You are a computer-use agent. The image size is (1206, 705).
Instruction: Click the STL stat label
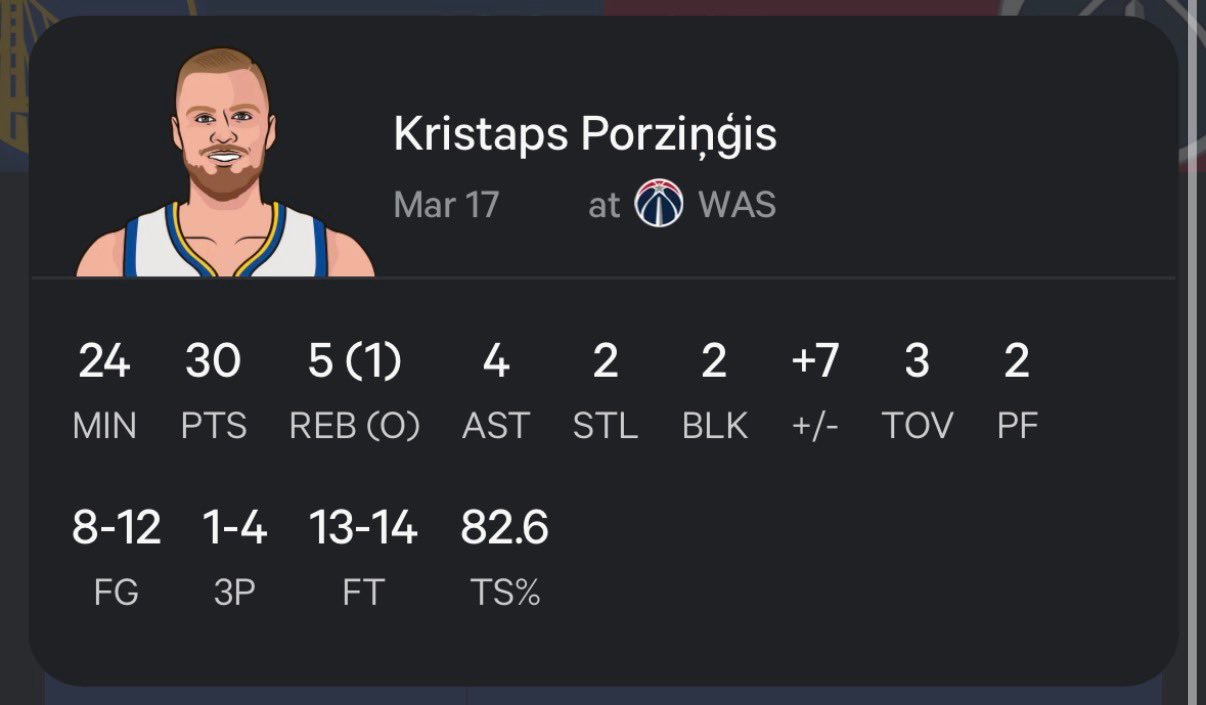(x=605, y=426)
